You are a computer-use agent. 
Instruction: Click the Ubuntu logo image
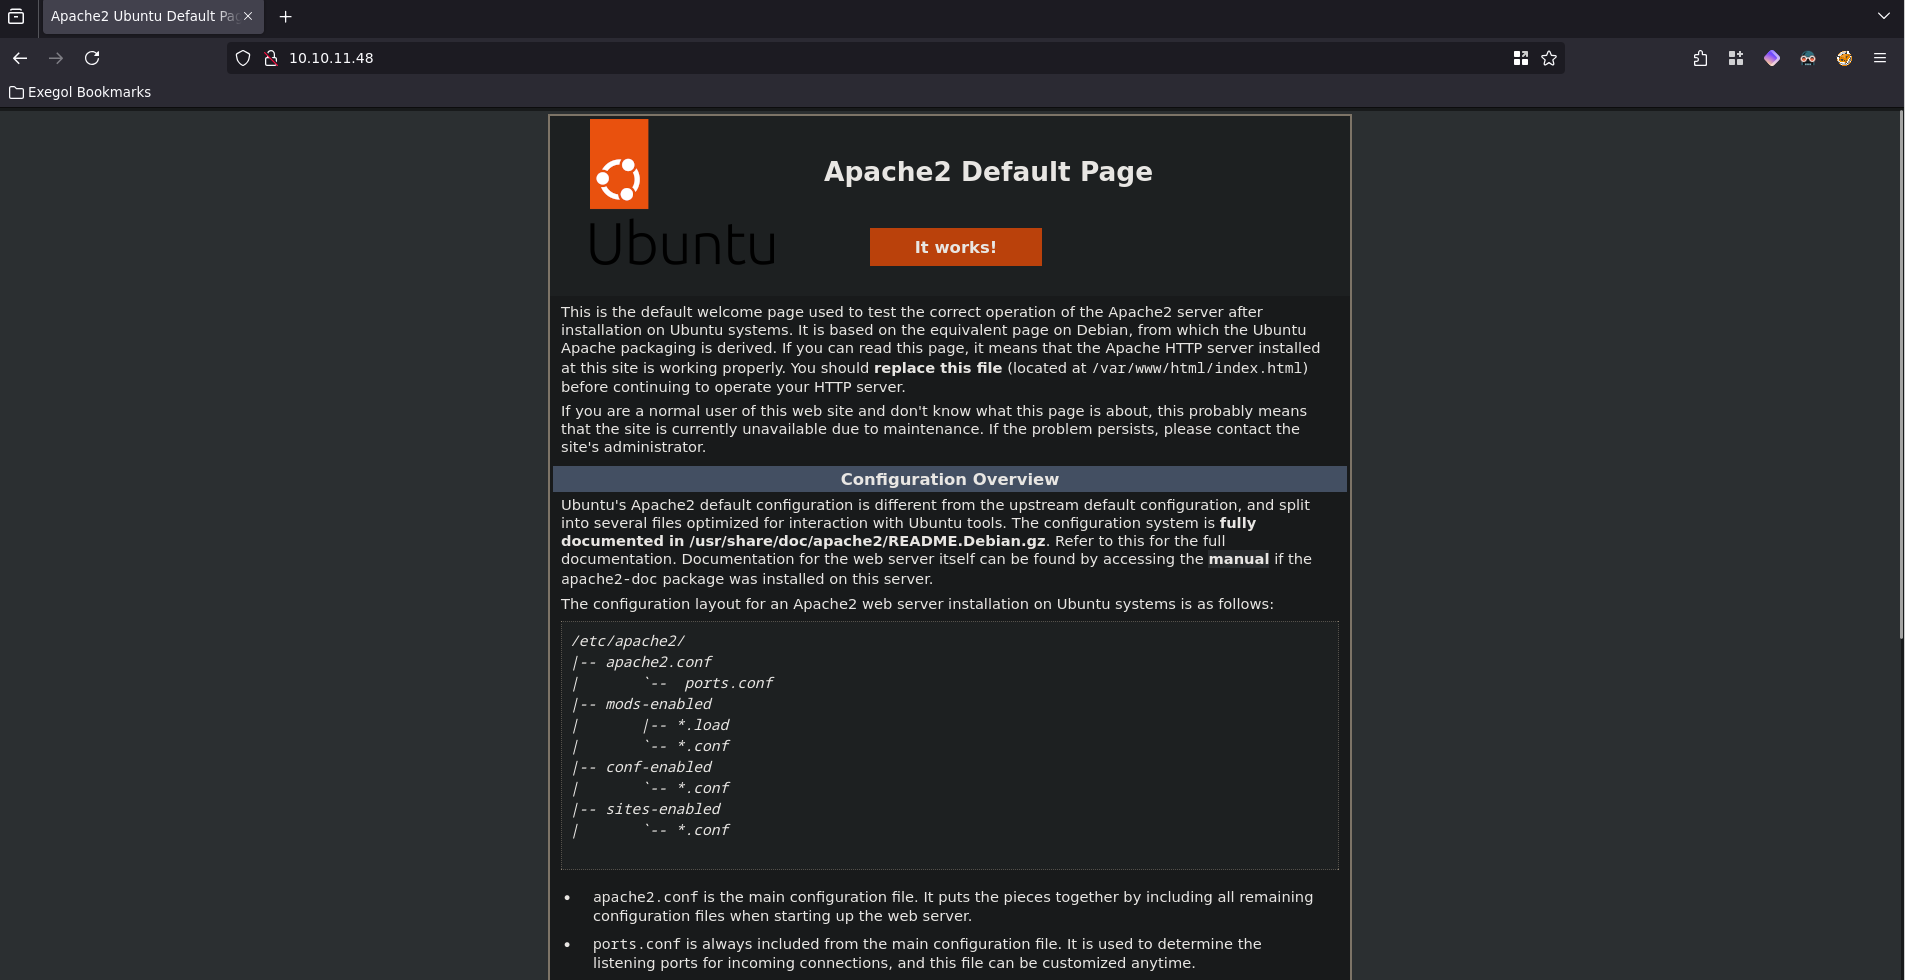pos(682,193)
